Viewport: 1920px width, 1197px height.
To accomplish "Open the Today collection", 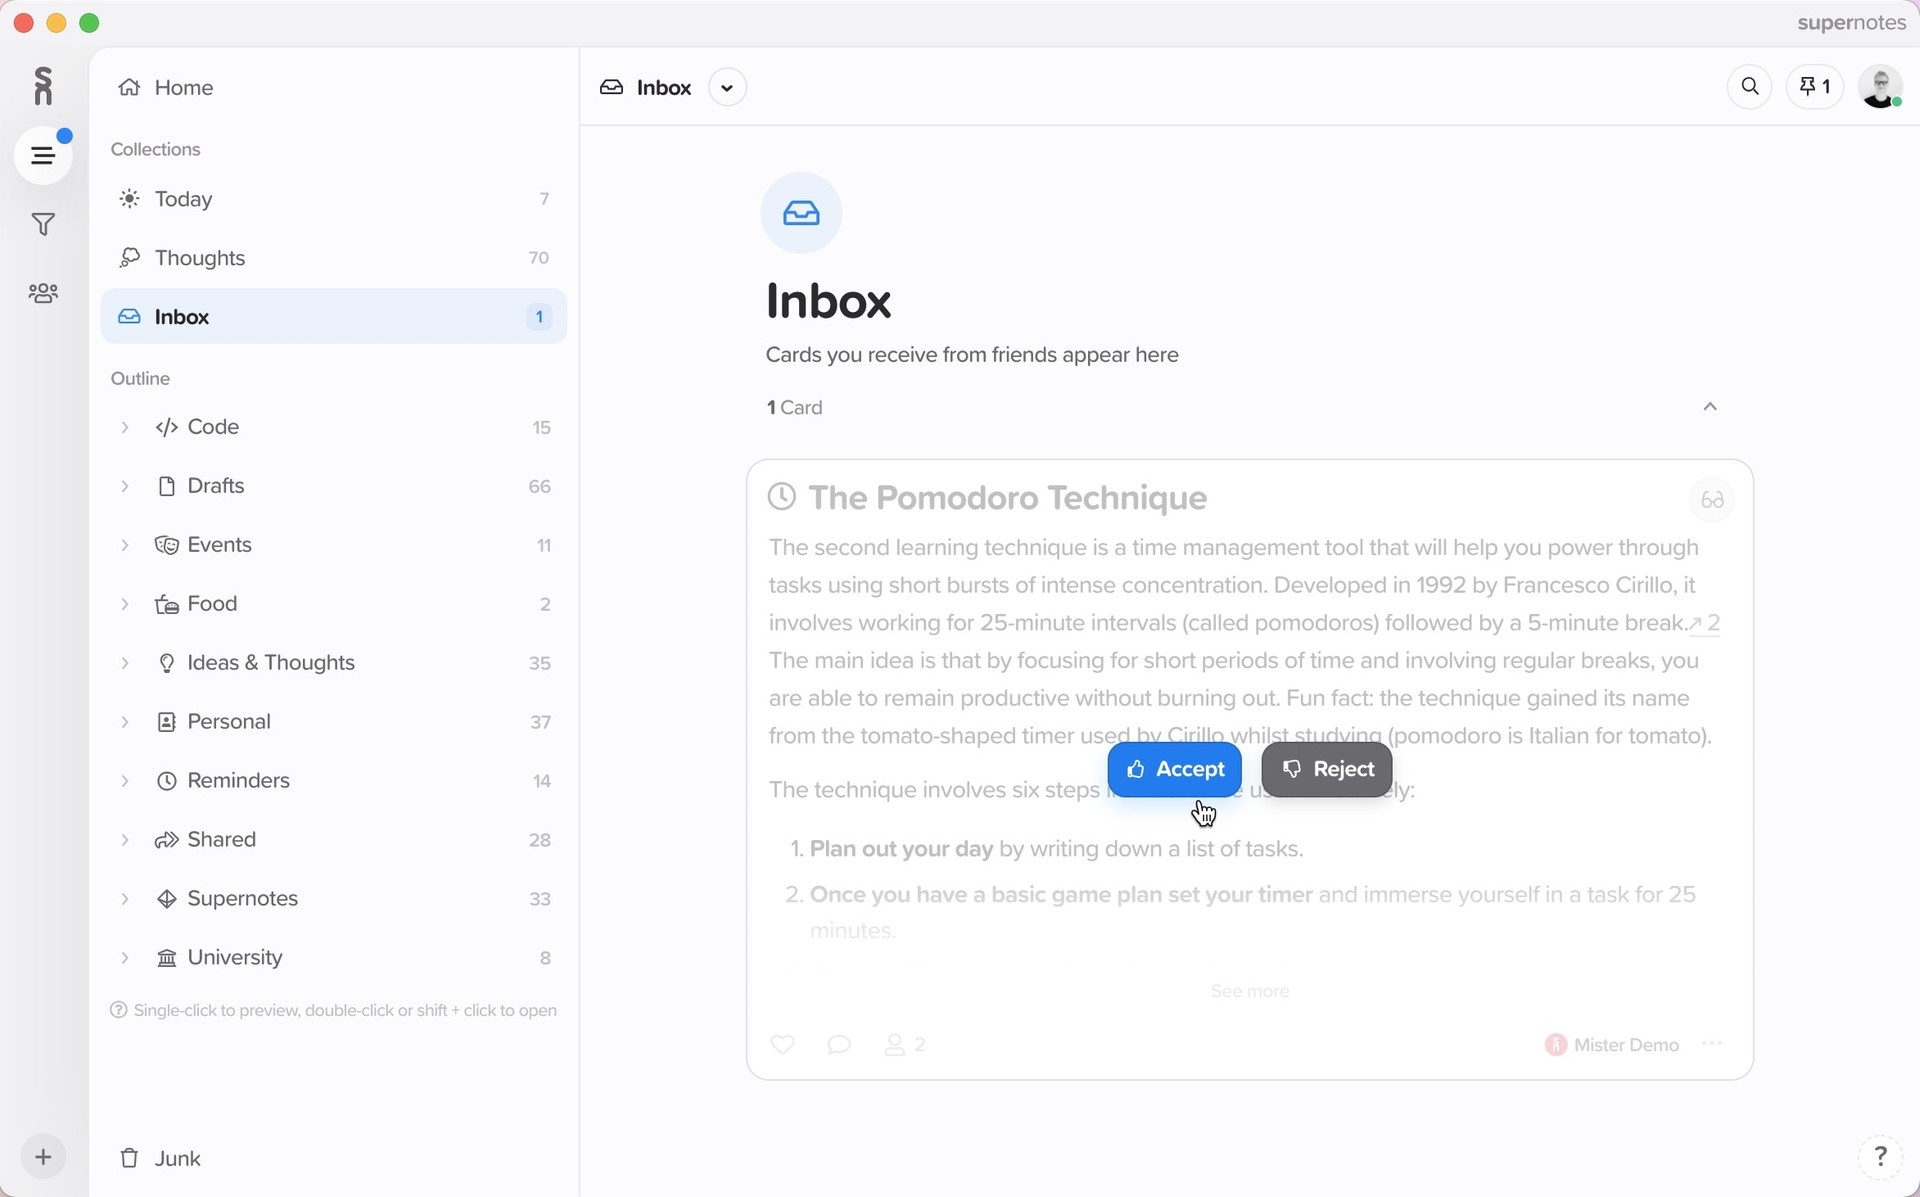I will 185,198.
